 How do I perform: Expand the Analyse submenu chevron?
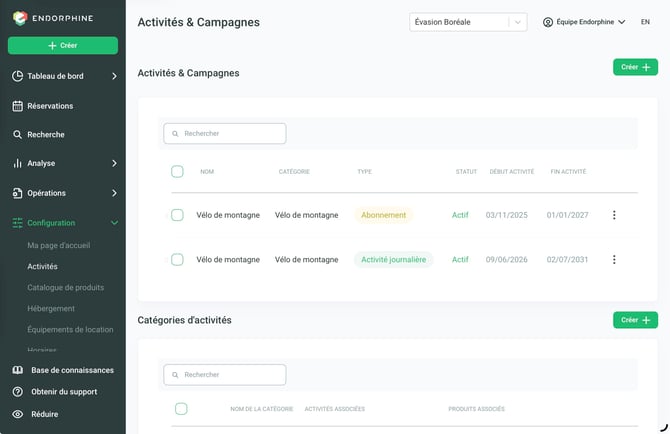[114, 163]
